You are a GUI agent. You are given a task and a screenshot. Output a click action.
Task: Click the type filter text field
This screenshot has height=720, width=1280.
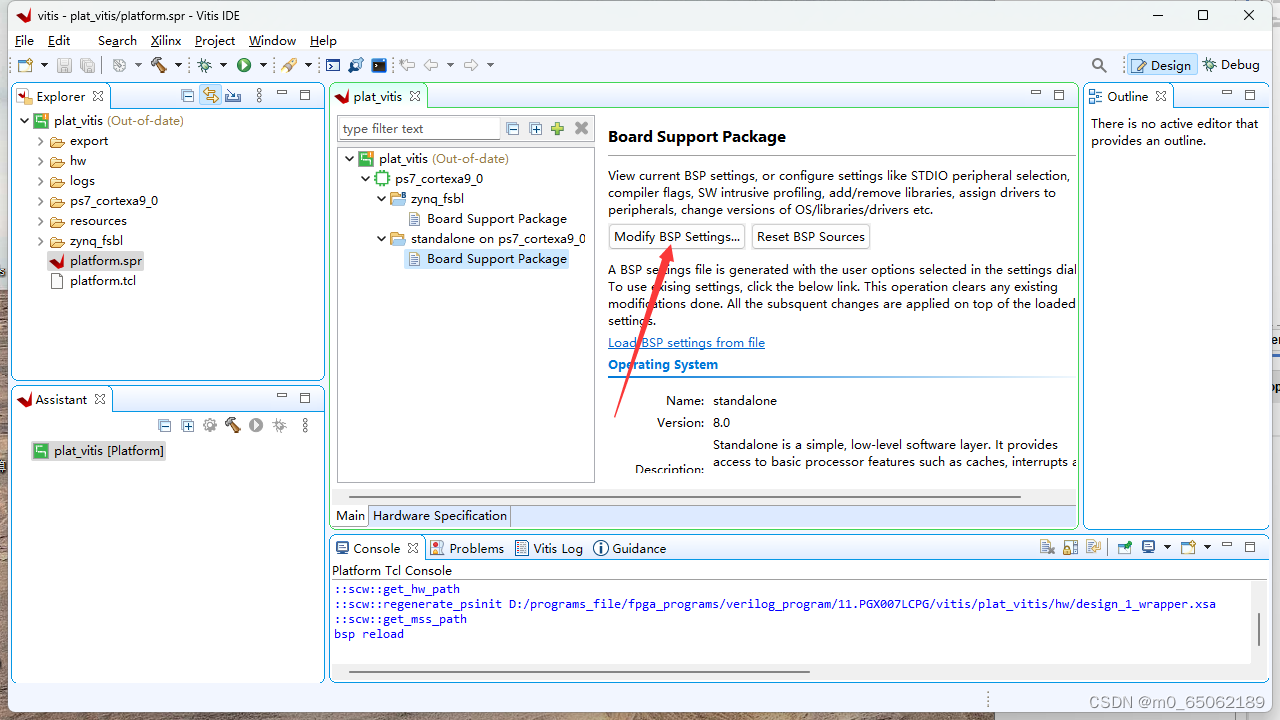point(418,128)
